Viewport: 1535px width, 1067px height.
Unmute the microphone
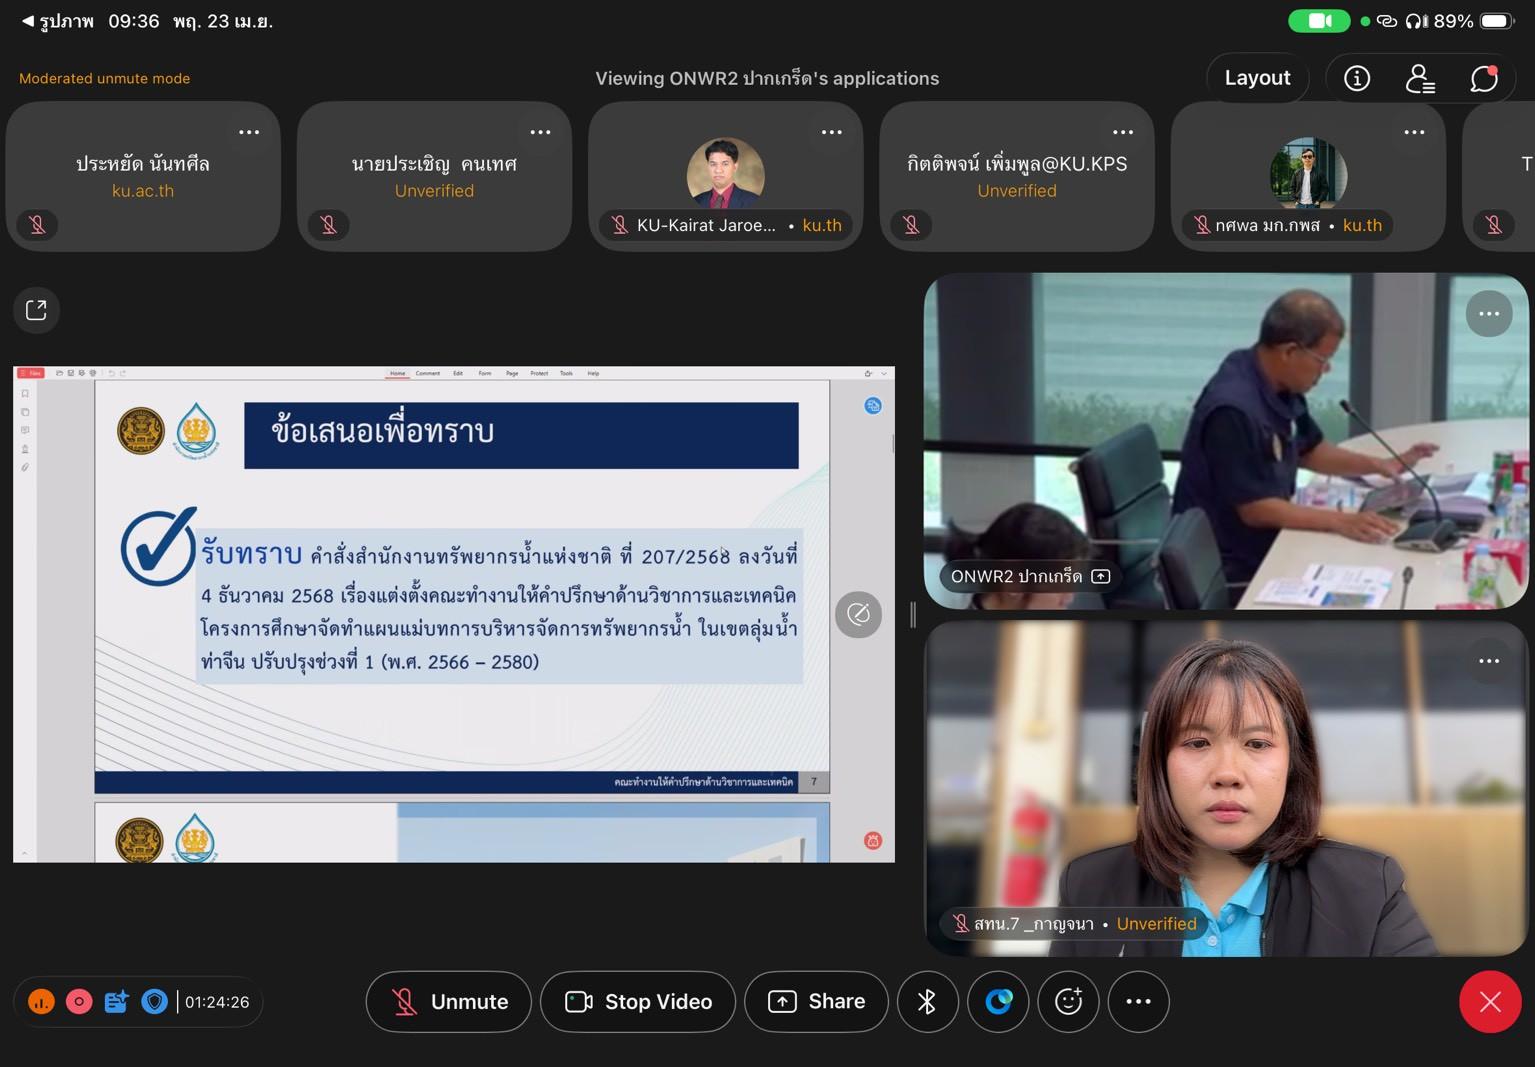click(448, 1001)
